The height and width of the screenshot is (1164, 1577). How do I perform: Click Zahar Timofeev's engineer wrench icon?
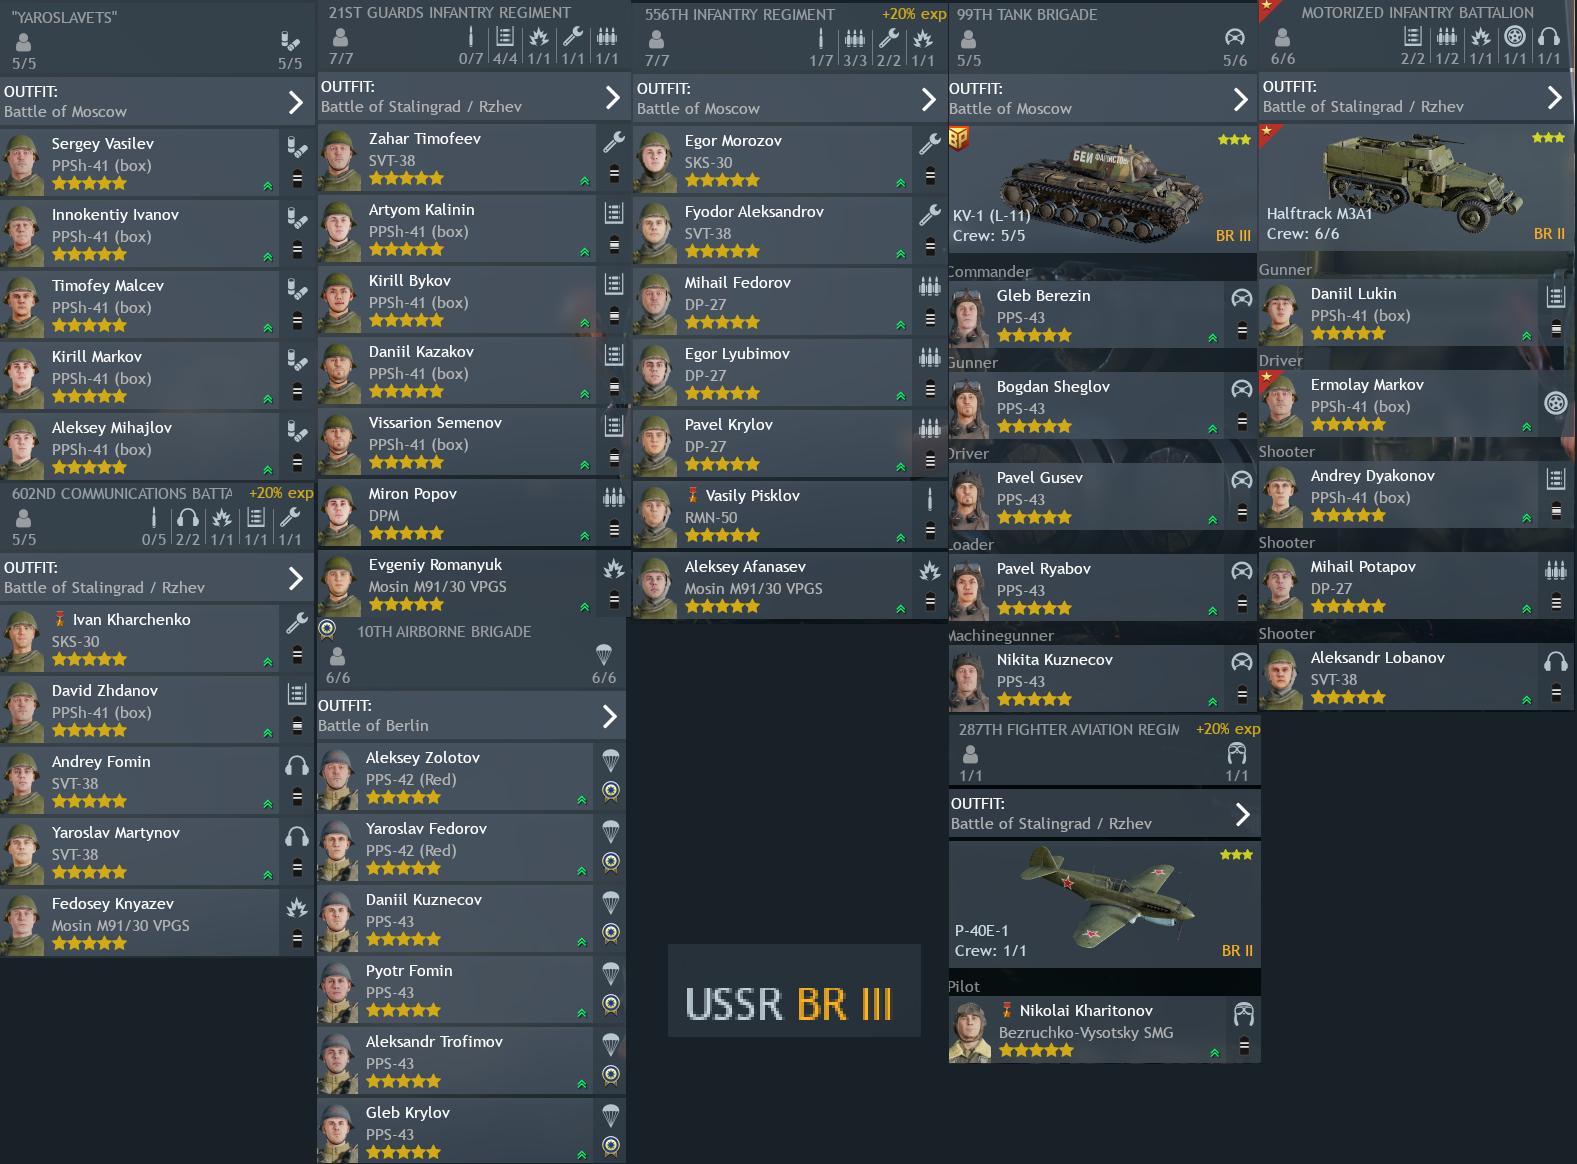coord(614,142)
